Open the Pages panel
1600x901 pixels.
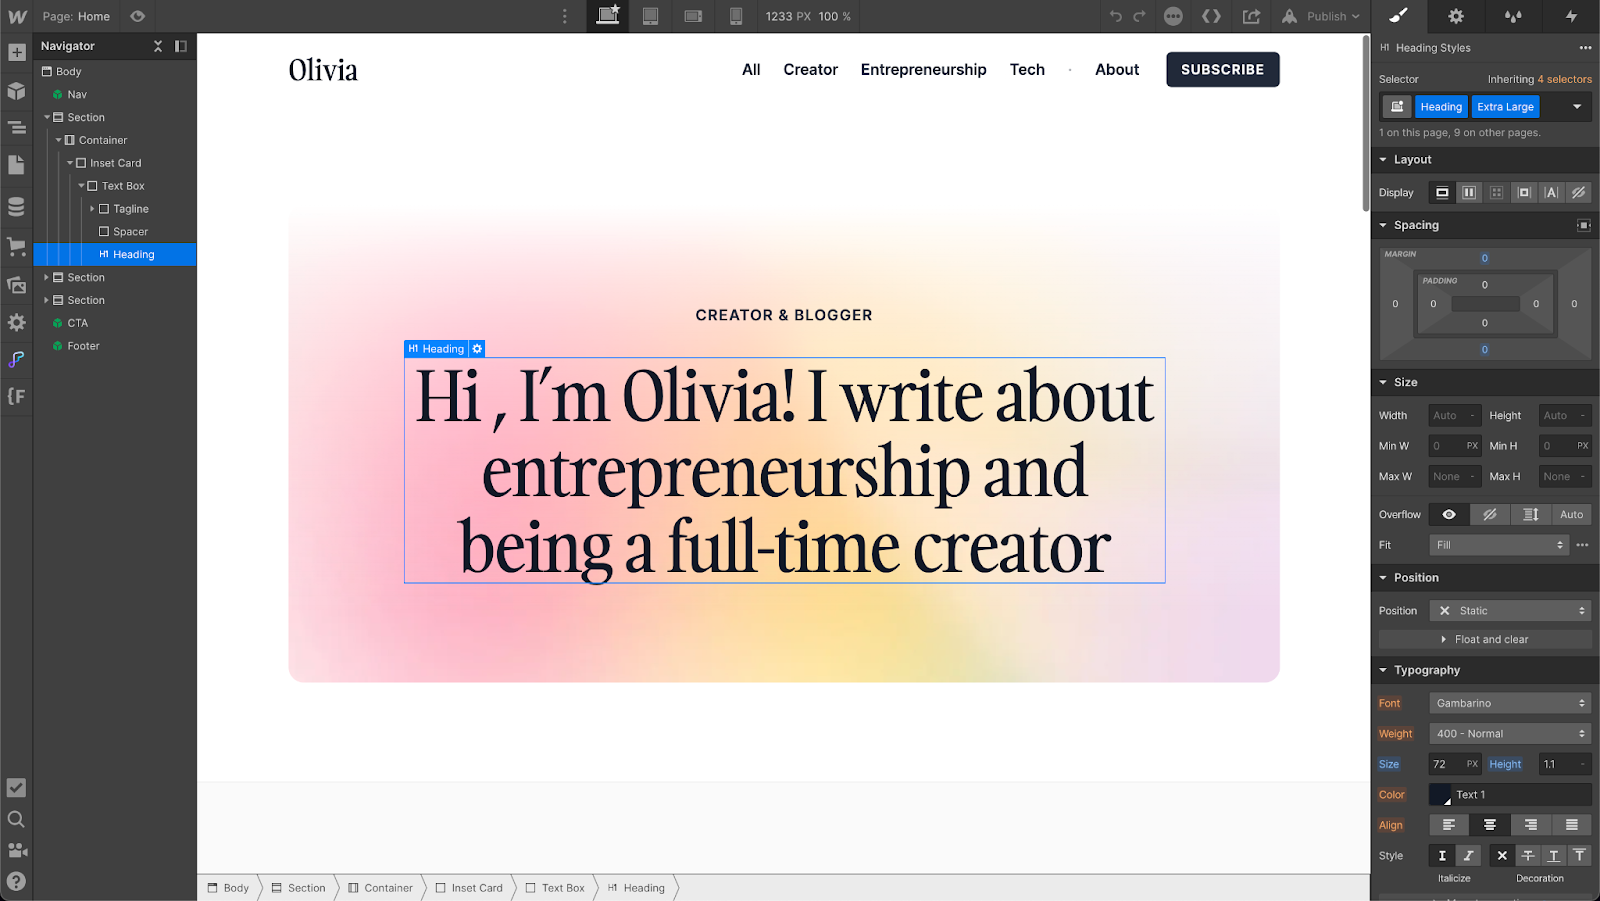(x=16, y=165)
